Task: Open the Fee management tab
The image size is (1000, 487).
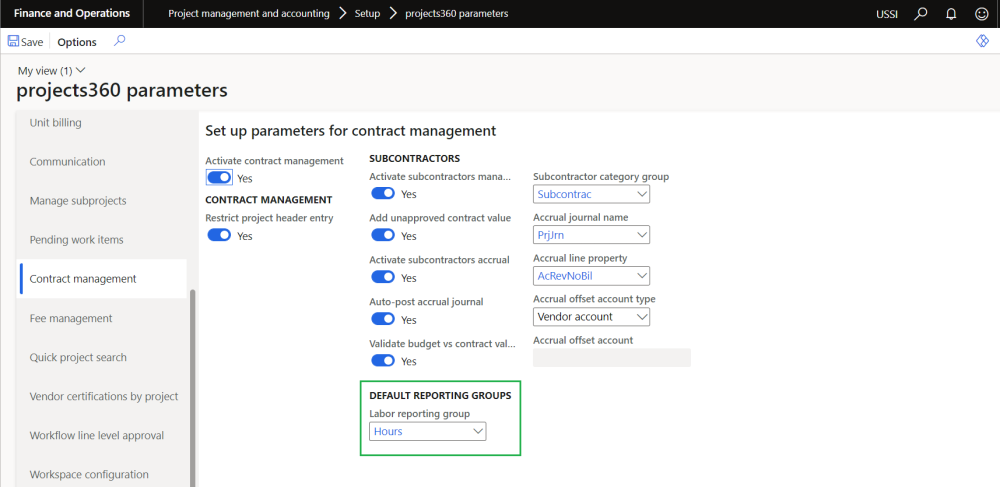Action: [71, 318]
